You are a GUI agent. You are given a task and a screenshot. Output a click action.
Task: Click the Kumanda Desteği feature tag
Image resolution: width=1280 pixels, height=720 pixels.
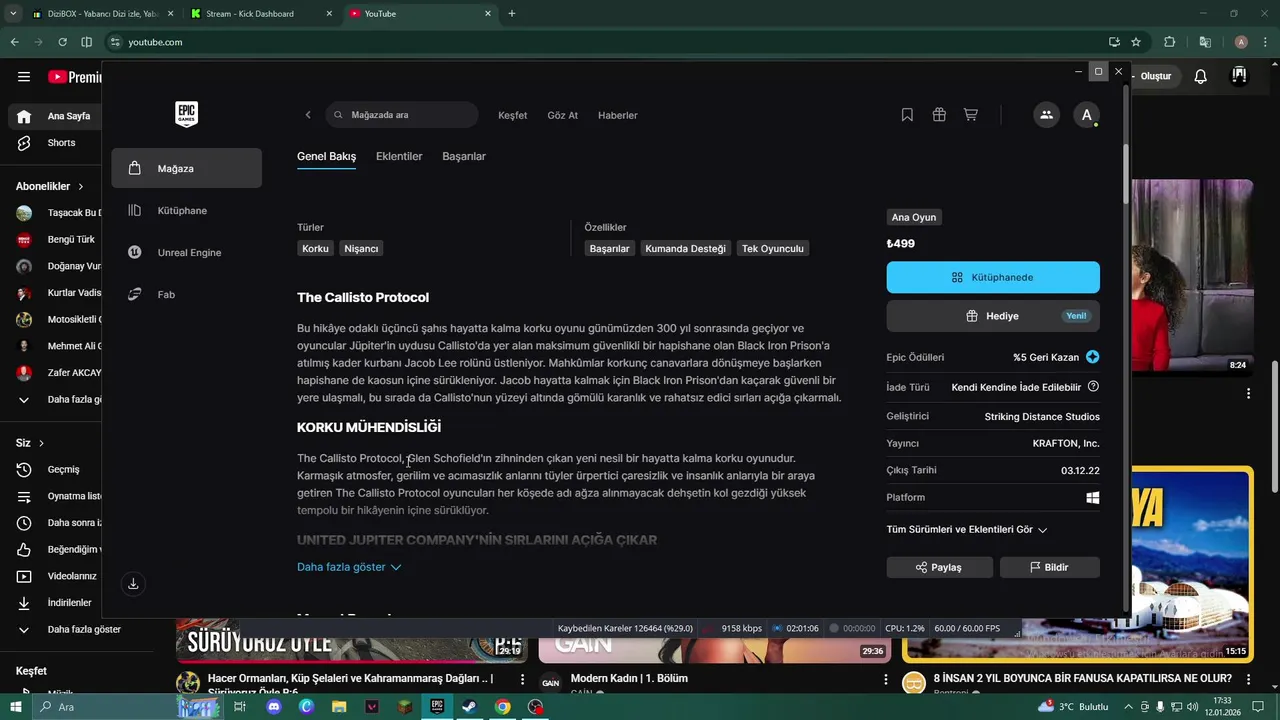(685, 248)
